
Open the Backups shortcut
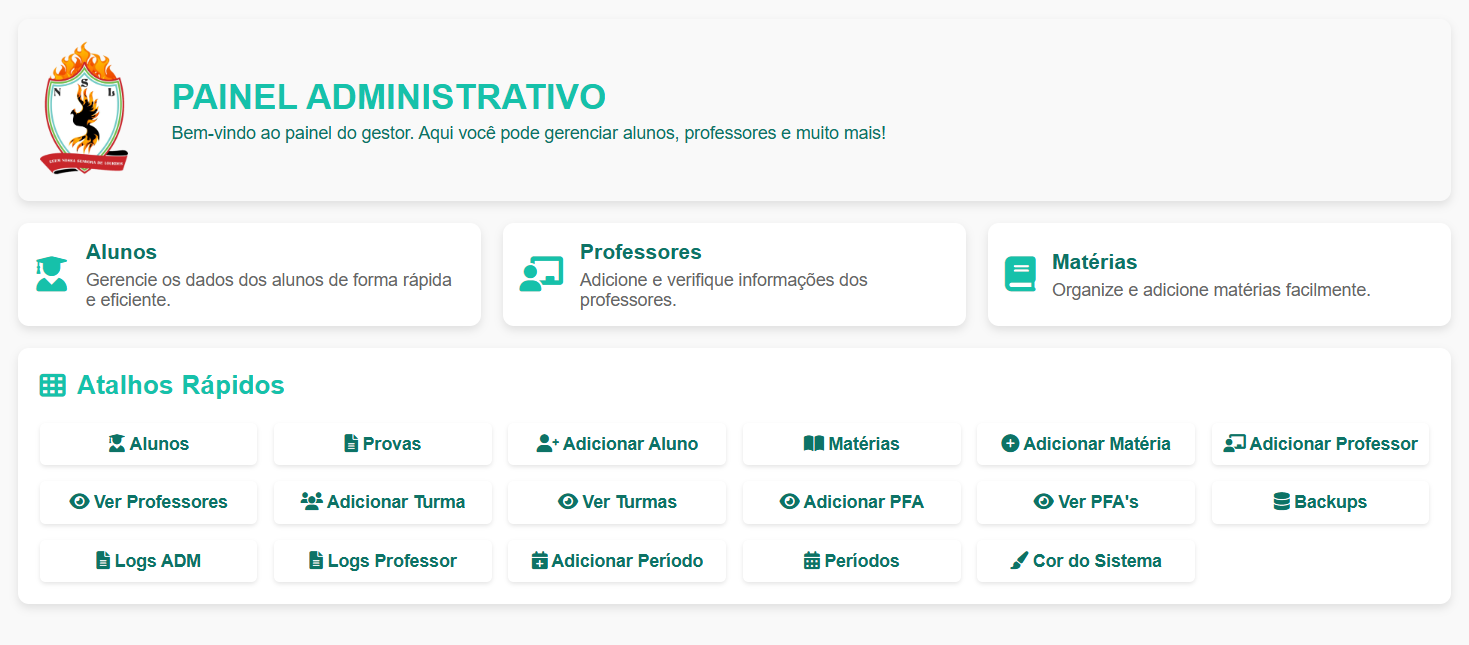(x=1320, y=502)
